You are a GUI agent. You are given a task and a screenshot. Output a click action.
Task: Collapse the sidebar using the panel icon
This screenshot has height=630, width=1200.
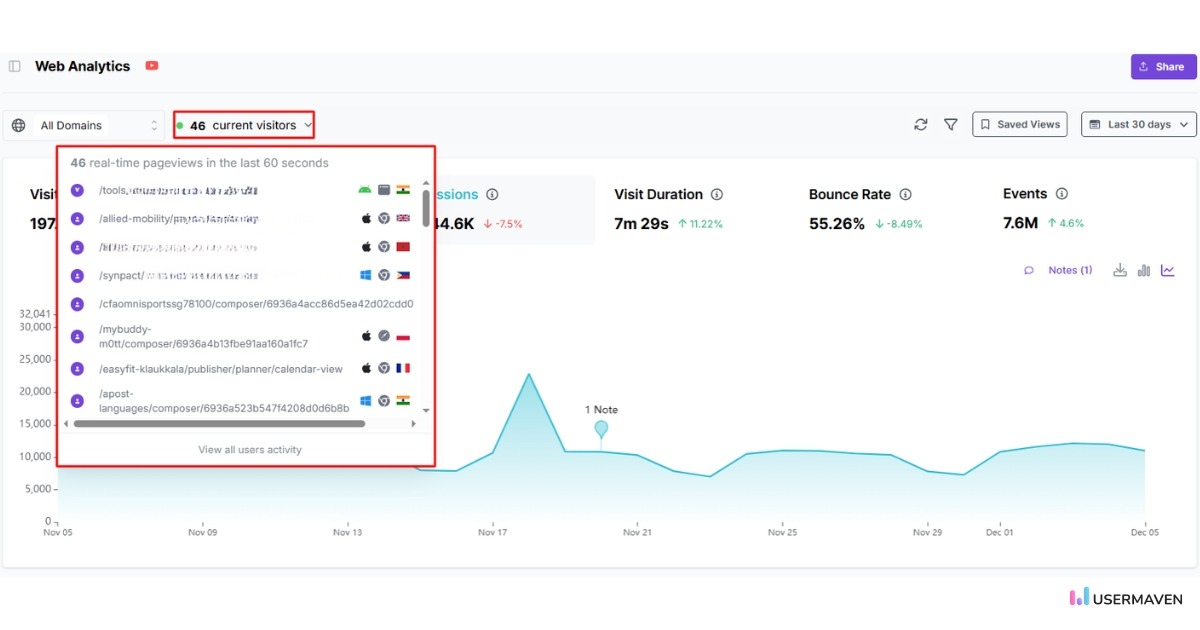[13, 65]
